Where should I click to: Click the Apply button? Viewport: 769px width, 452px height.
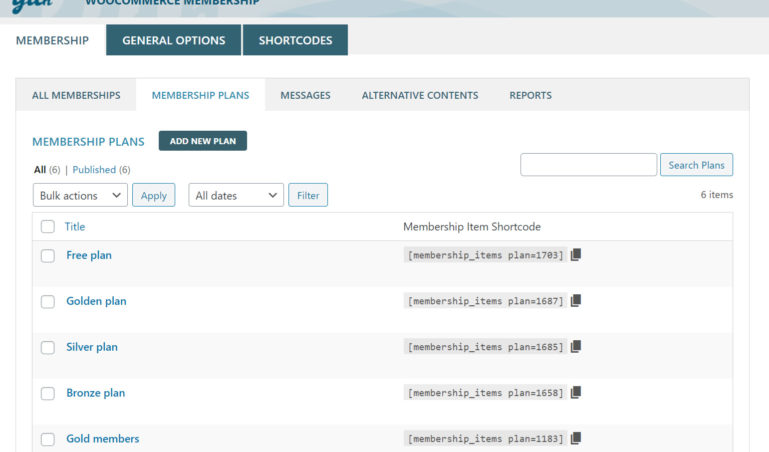click(x=154, y=195)
